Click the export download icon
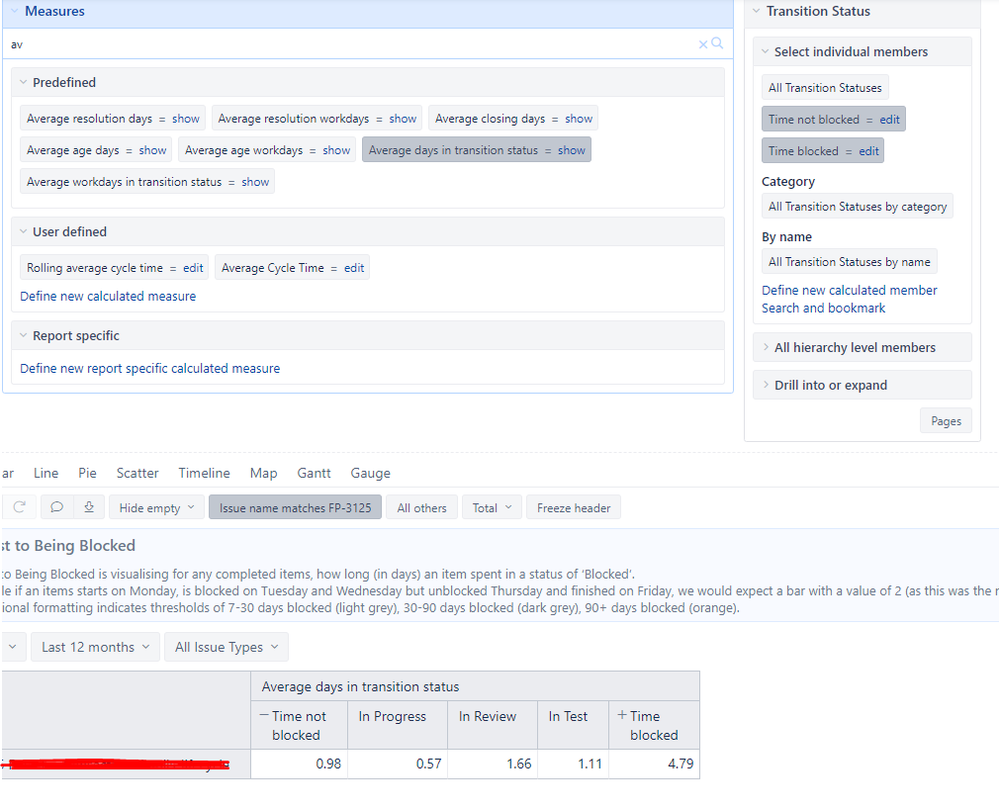 [x=89, y=507]
